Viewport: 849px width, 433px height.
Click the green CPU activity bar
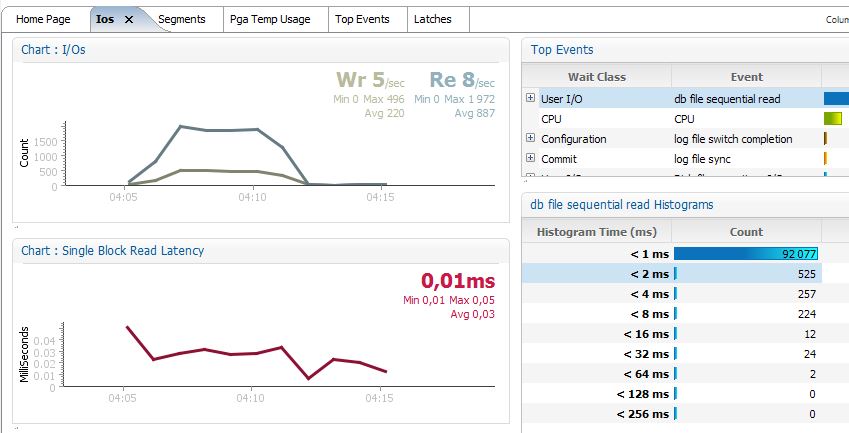(833, 119)
